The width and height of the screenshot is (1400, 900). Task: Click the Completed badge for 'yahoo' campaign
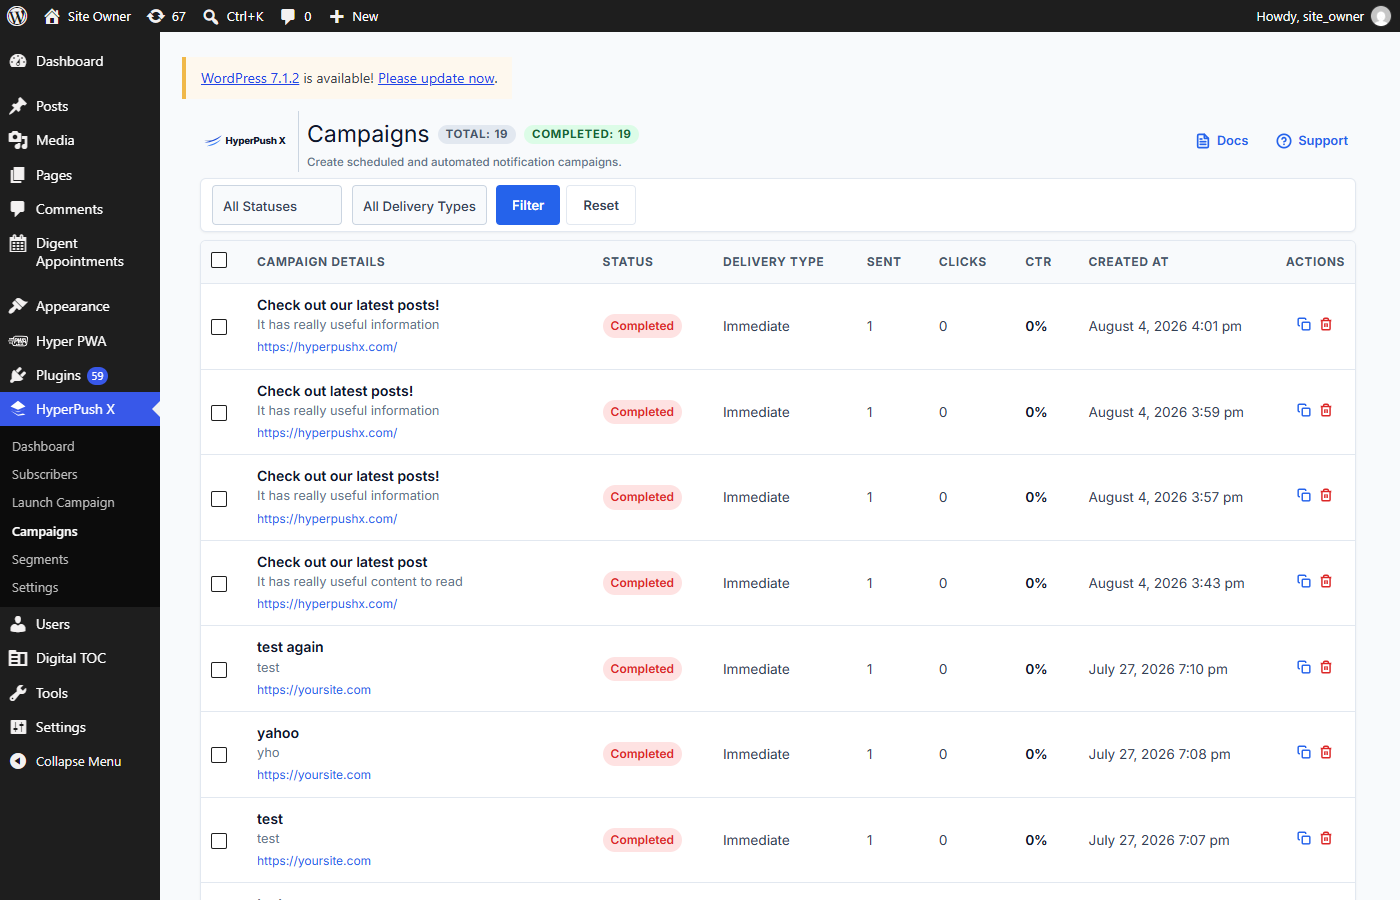pyautogui.click(x=642, y=754)
